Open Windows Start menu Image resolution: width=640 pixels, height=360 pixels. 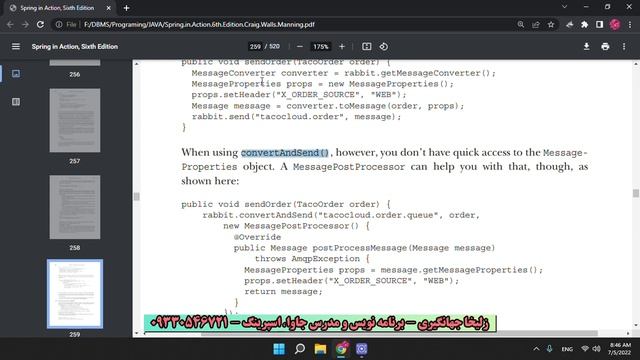coord(279,349)
